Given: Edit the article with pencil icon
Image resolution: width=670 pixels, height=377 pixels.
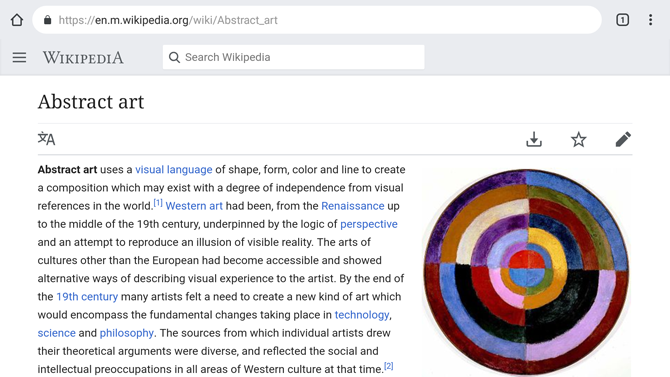Looking at the screenshot, I should pos(623,139).
